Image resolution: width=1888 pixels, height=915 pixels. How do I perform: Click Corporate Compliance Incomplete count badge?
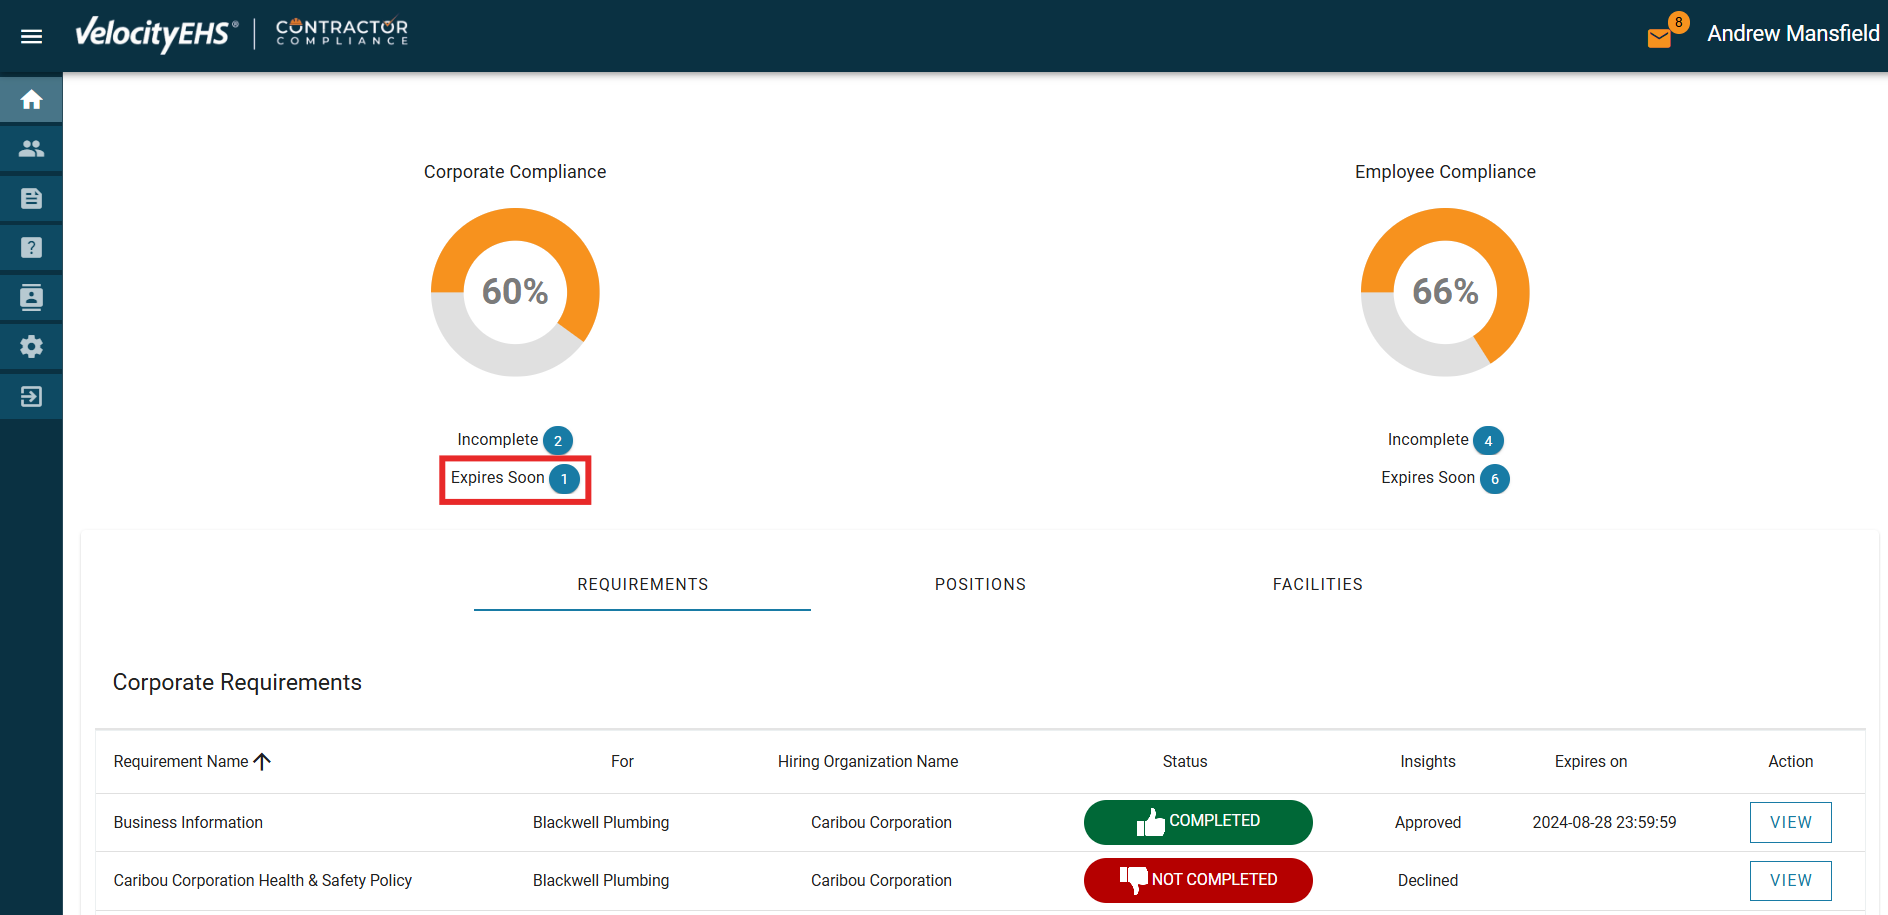coord(558,441)
